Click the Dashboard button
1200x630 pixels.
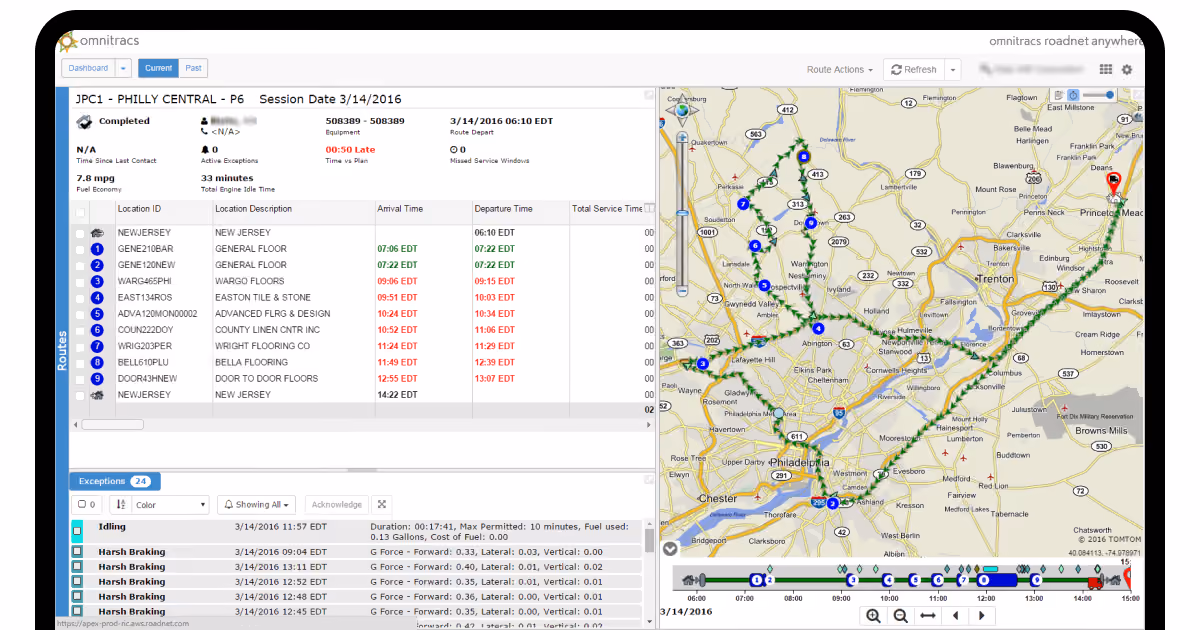pos(88,68)
